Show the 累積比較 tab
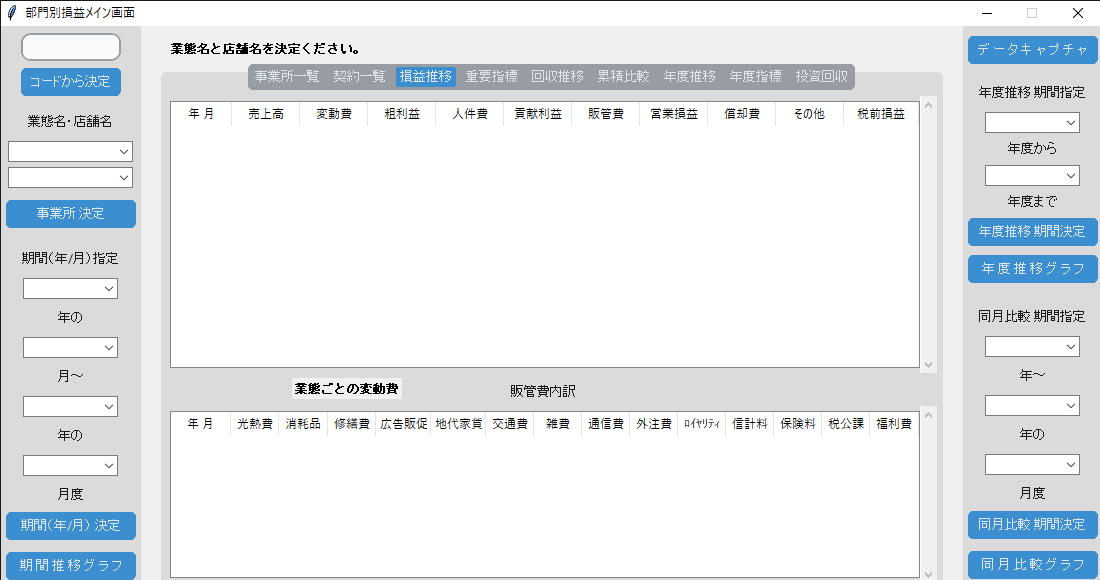The image size is (1100, 580). [x=623, y=77]
